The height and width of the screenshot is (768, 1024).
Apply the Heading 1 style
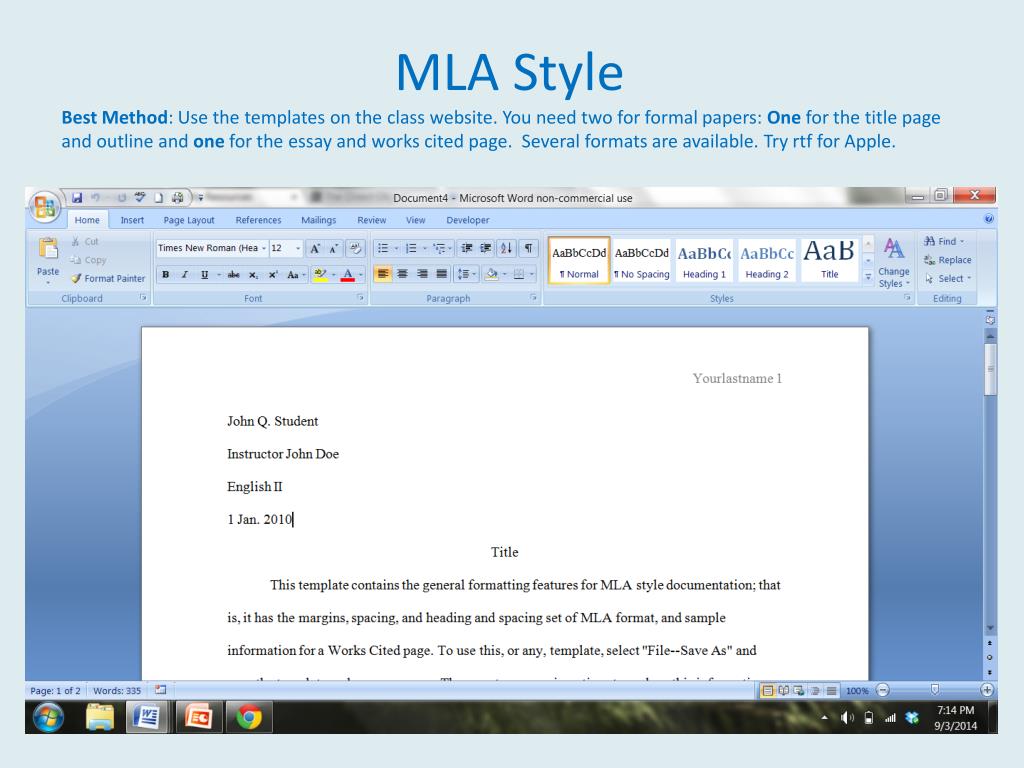(x=704, y=261)
